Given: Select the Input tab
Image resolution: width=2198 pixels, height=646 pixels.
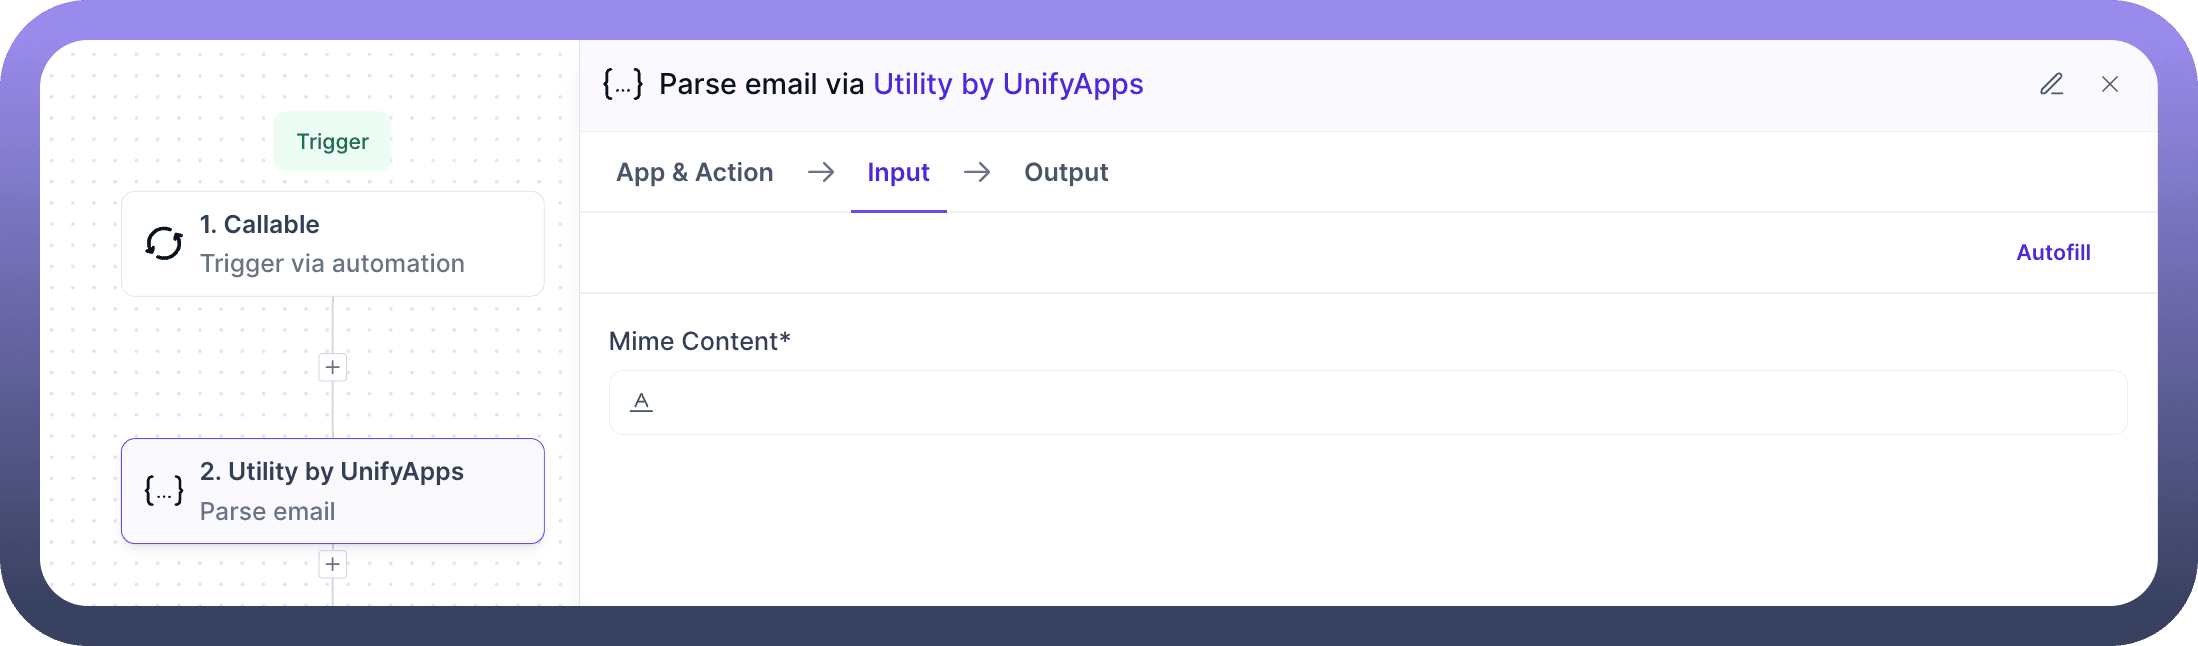Looking at the screenshot, I should coord(898,173).
